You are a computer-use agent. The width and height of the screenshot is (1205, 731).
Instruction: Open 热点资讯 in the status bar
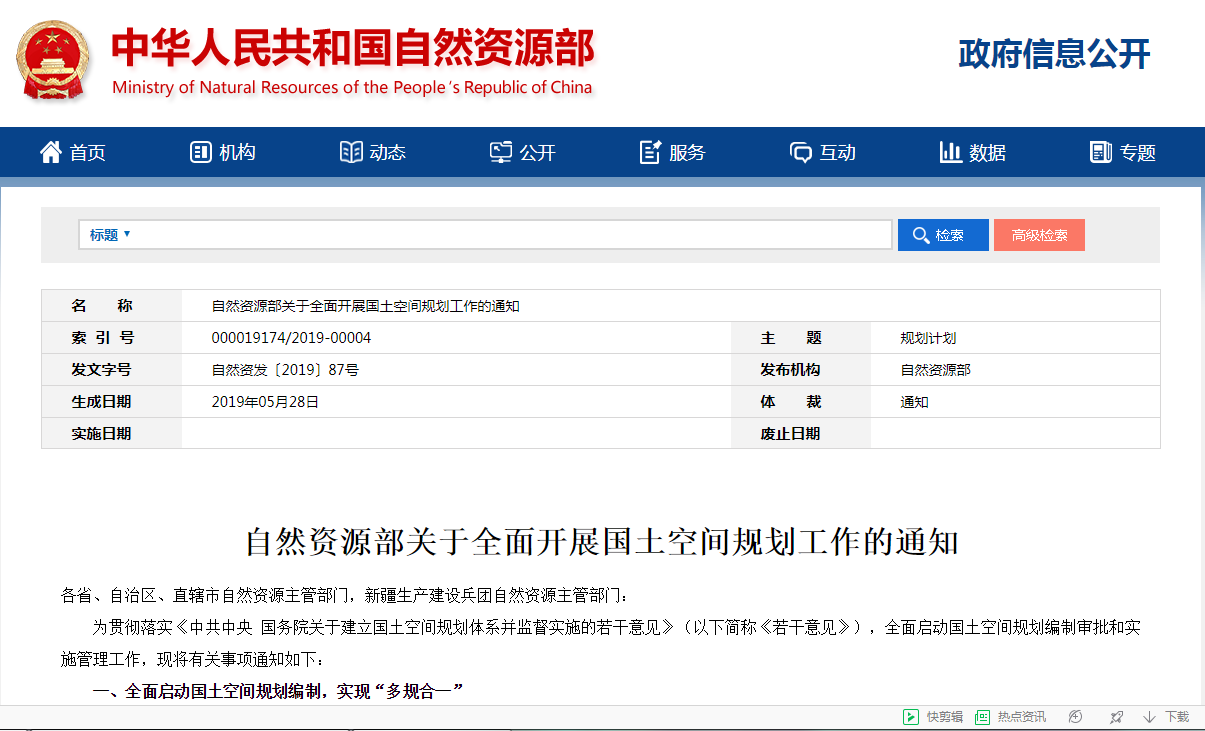coord(1011,717)
